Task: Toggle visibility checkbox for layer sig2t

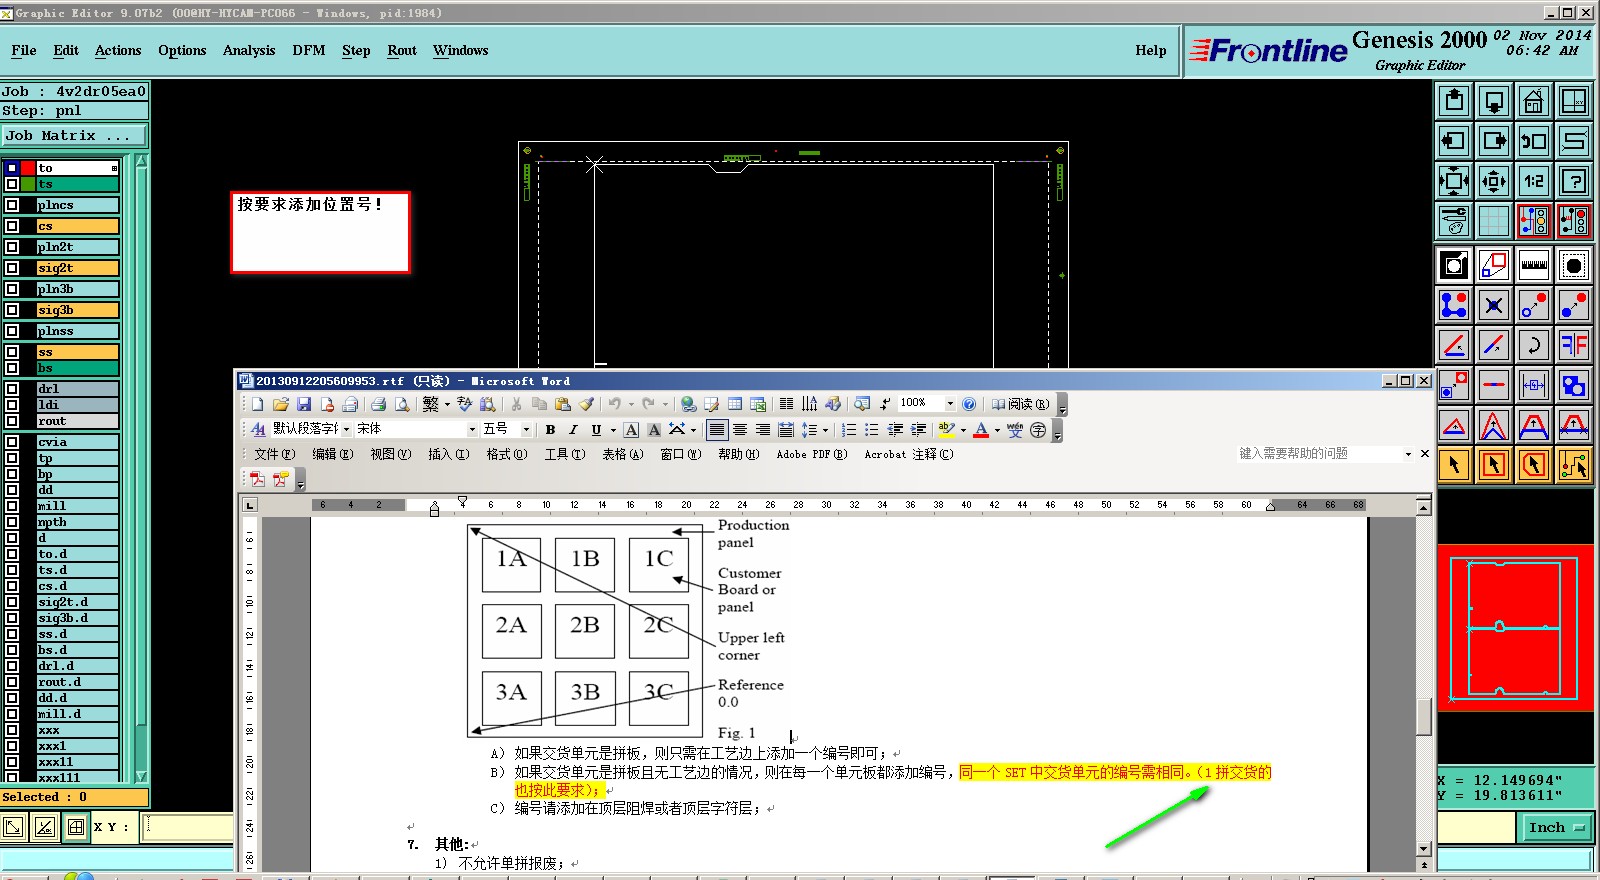Action: pyautogui.click(x=12, y=268)
